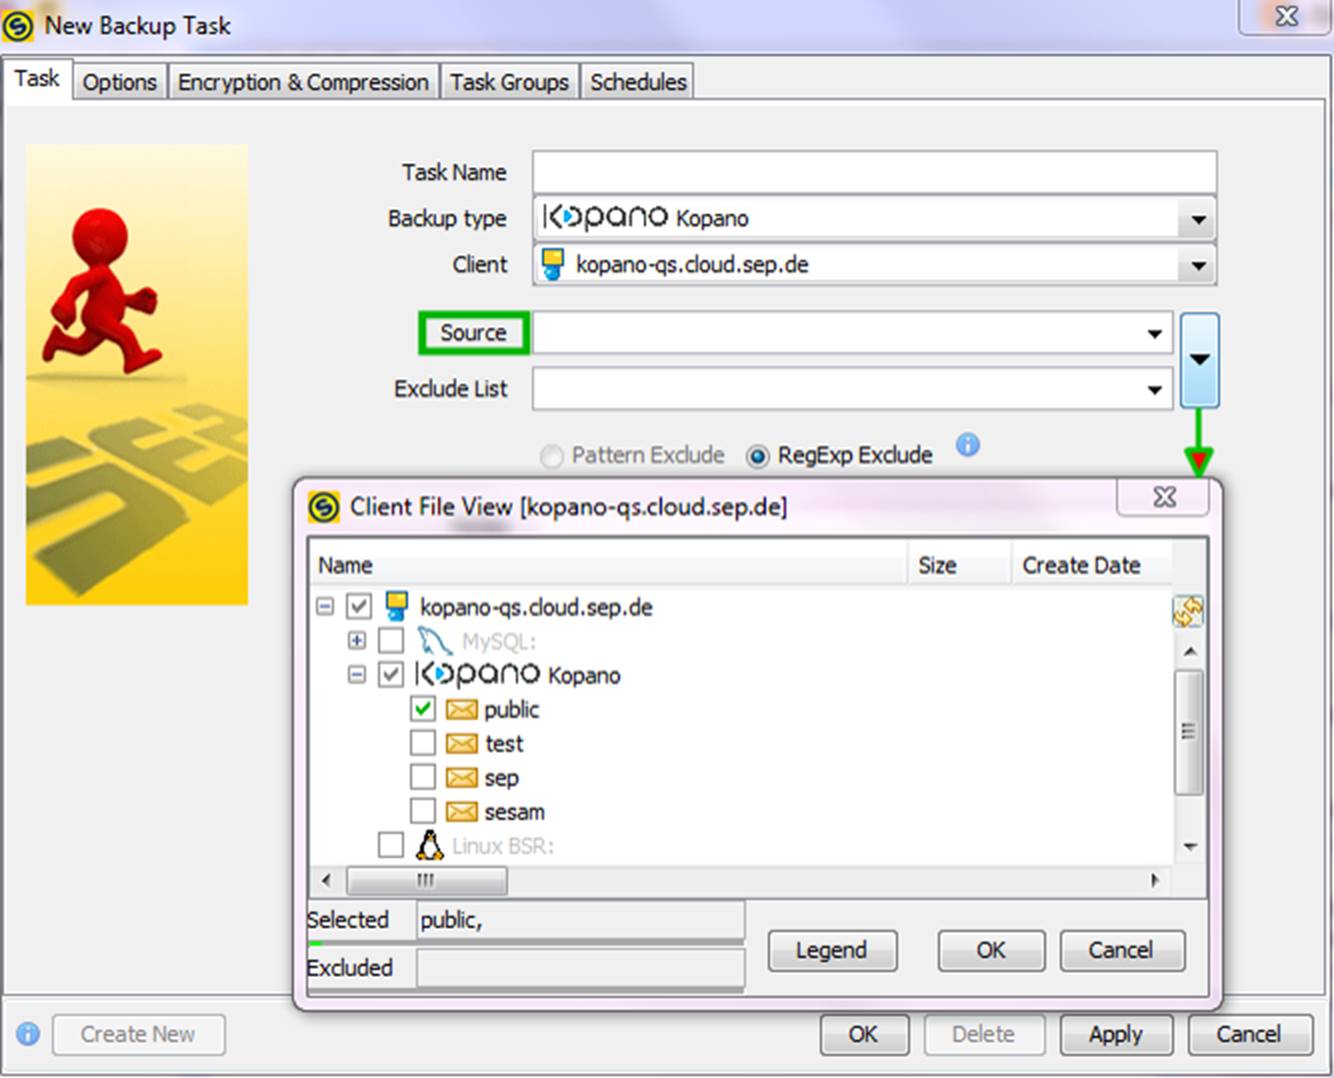Click the Delete button
Screen dimensions: 1334x1078
[x=984, y=1034]
